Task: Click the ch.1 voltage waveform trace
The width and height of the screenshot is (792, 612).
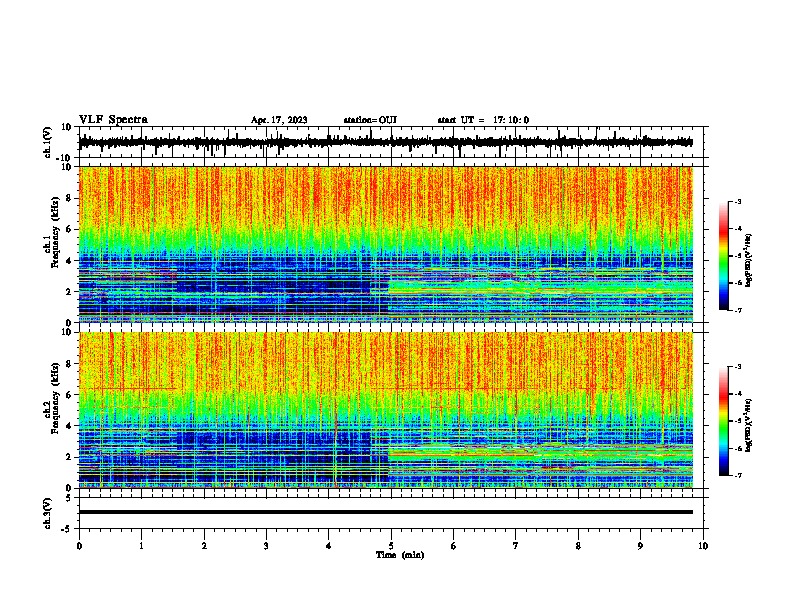Action: click(x=385, y=142)
